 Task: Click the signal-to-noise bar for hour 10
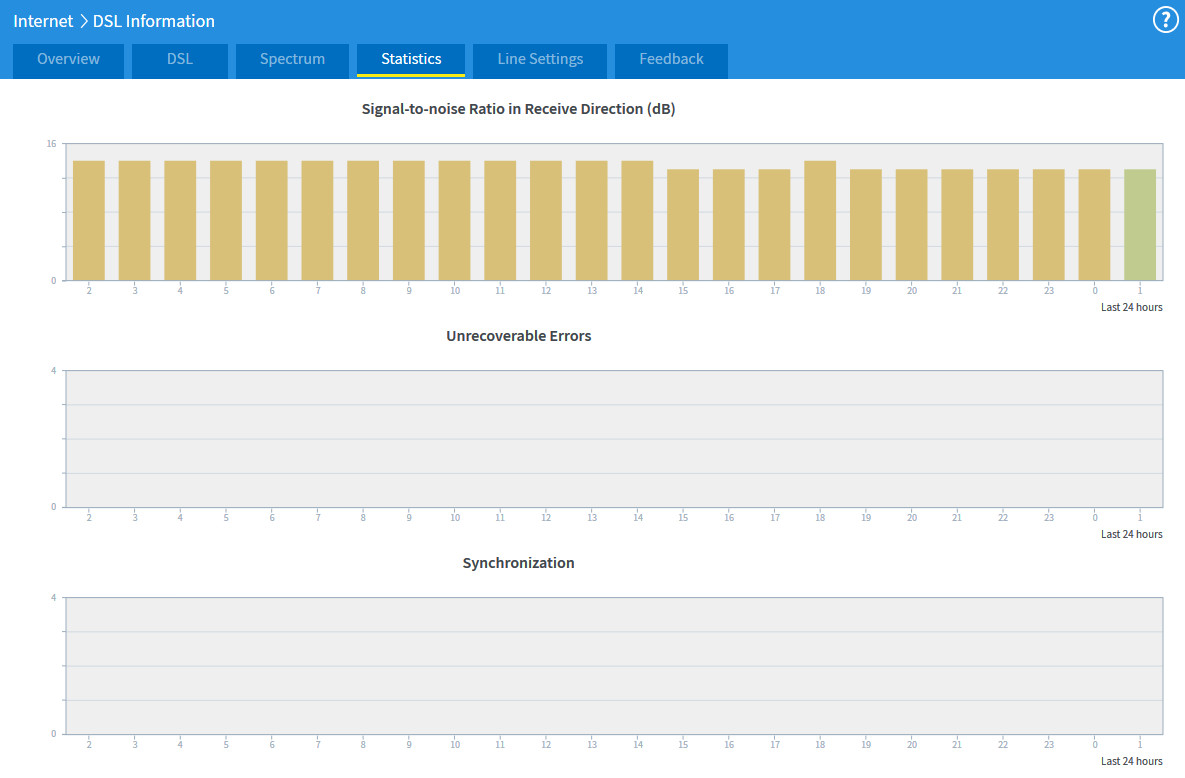tap(454, 220)
